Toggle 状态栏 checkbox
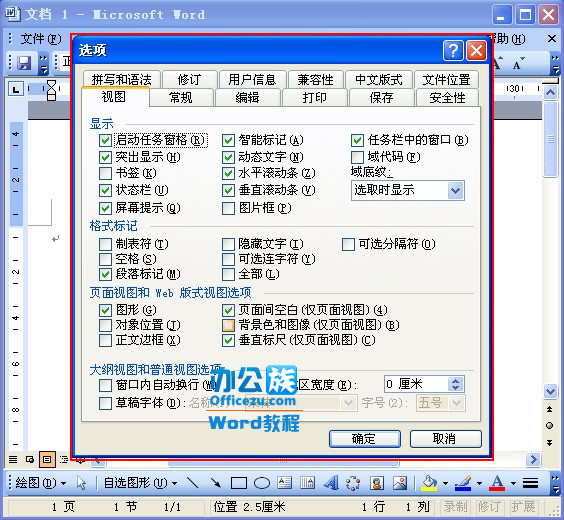The image size is (564, 520). click(x=105, y=190)
